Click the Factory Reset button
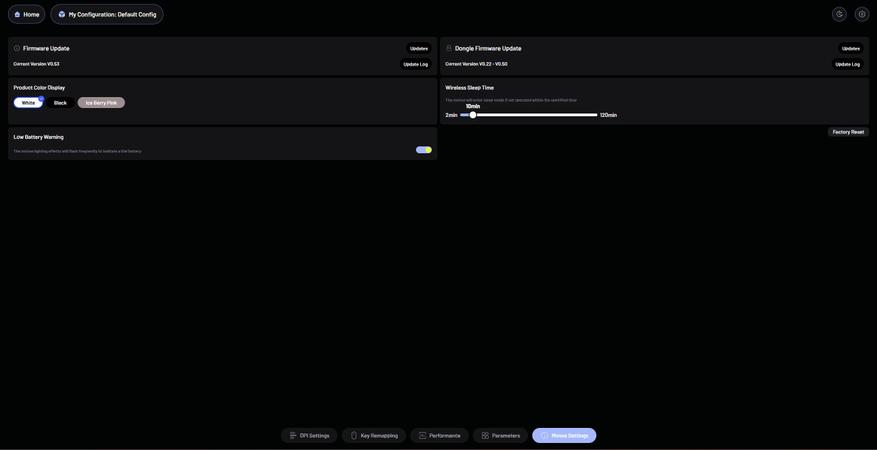Screen dimensions: 877x450 click(x=848, y=132)
